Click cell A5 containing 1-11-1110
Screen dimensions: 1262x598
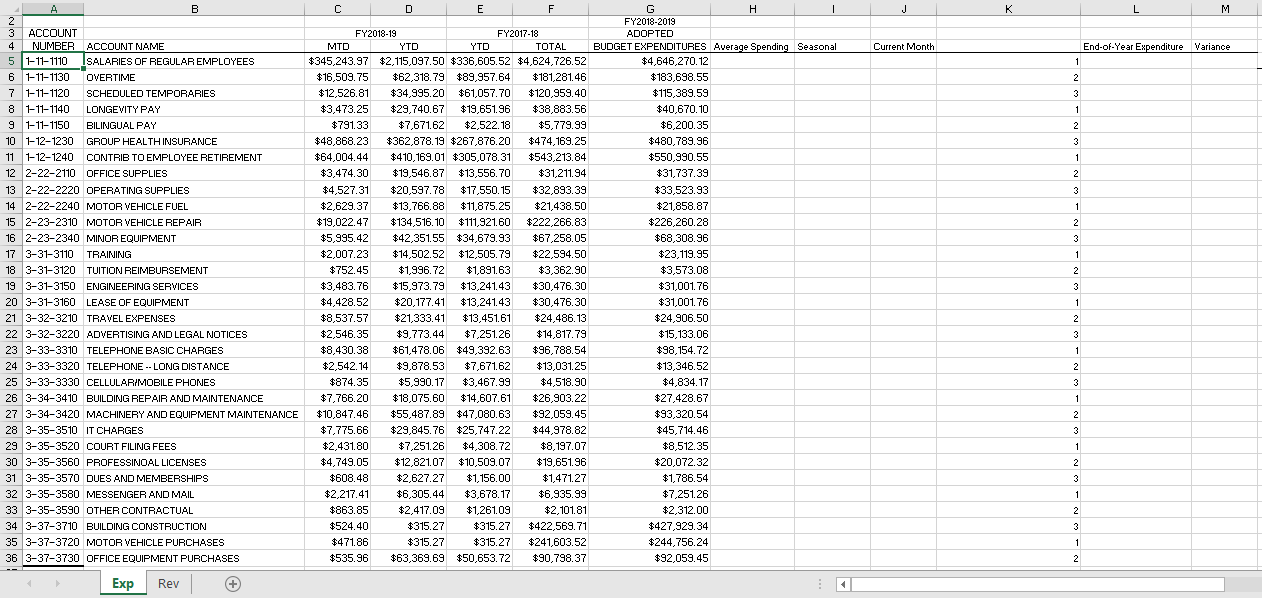[53, 61]
